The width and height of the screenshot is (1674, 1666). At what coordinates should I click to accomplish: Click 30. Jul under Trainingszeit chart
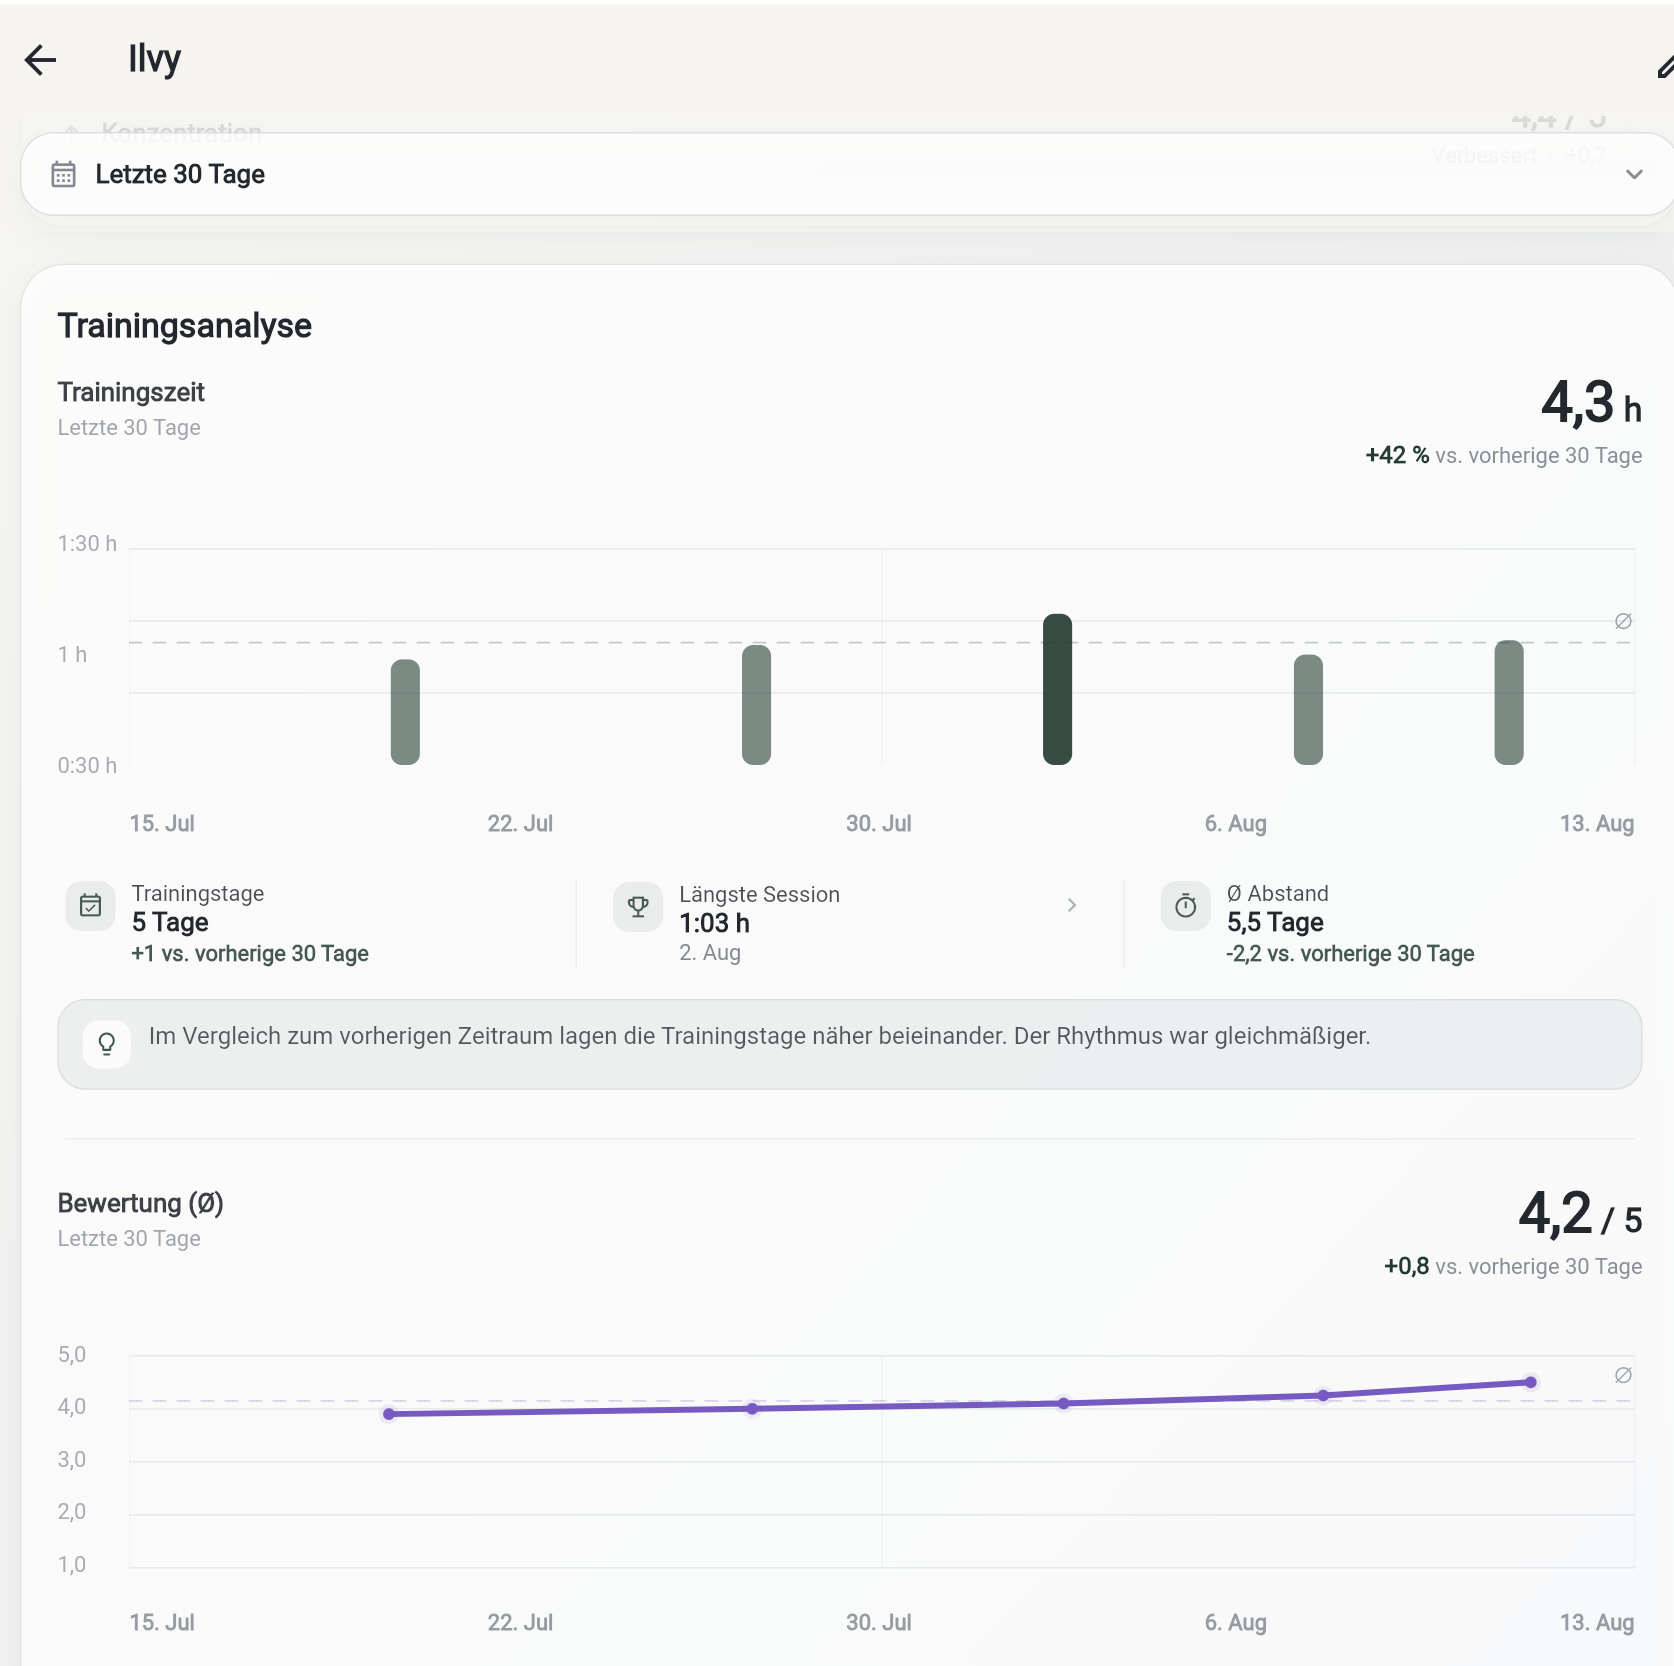coord(879,823)
